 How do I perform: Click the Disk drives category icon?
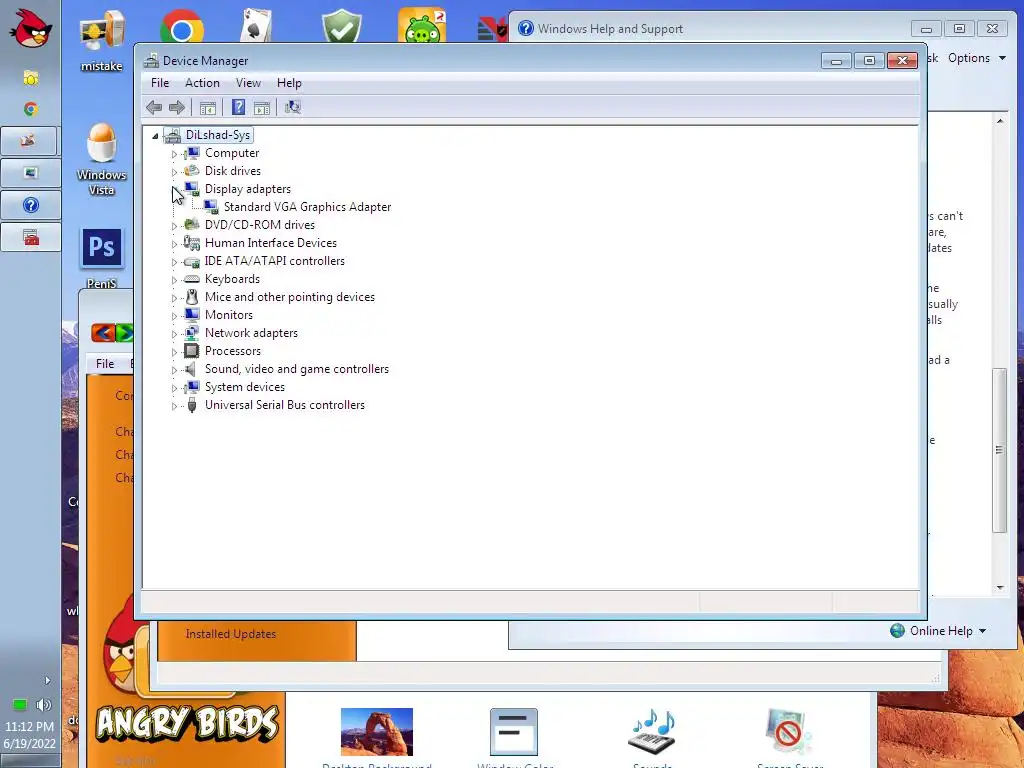click(x=191, y=170)
